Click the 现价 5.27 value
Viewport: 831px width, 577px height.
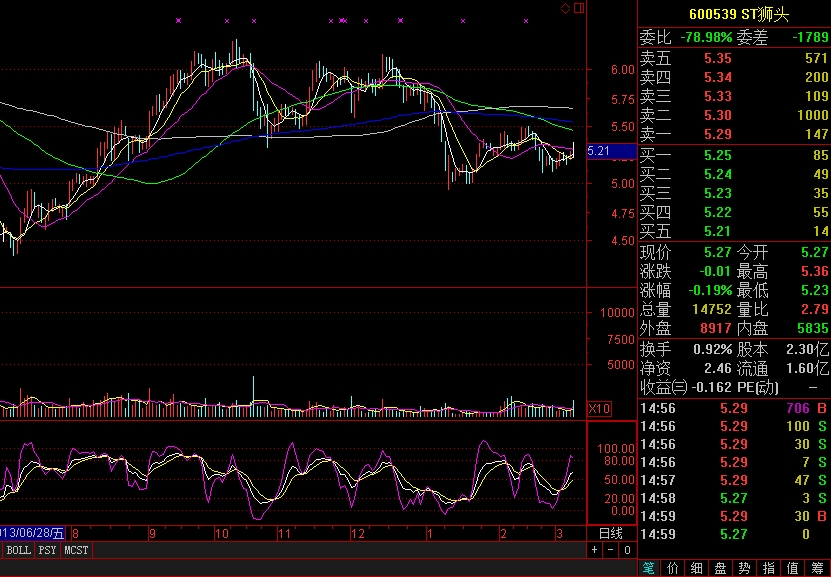[718, 252]
